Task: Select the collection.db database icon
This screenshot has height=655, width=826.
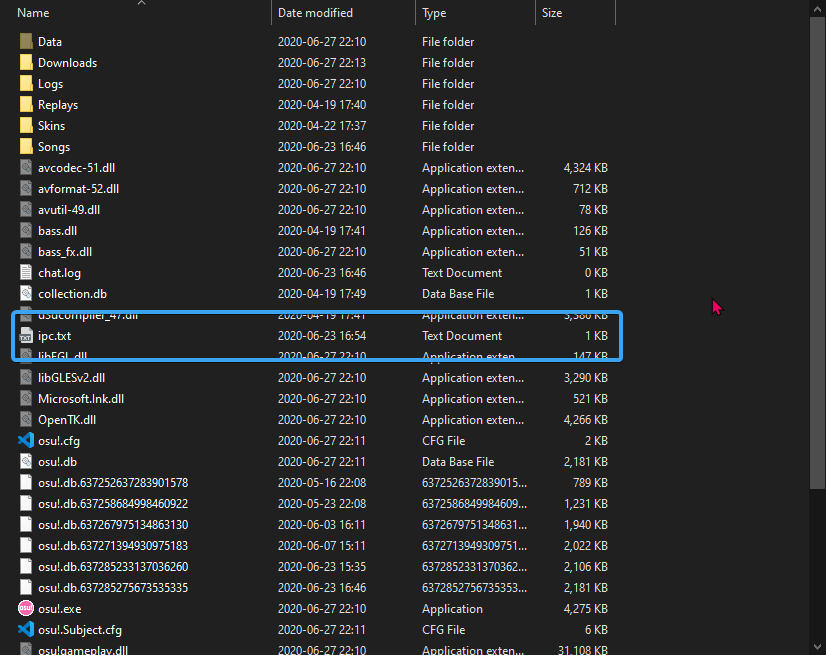Action: tap(26, 294)
